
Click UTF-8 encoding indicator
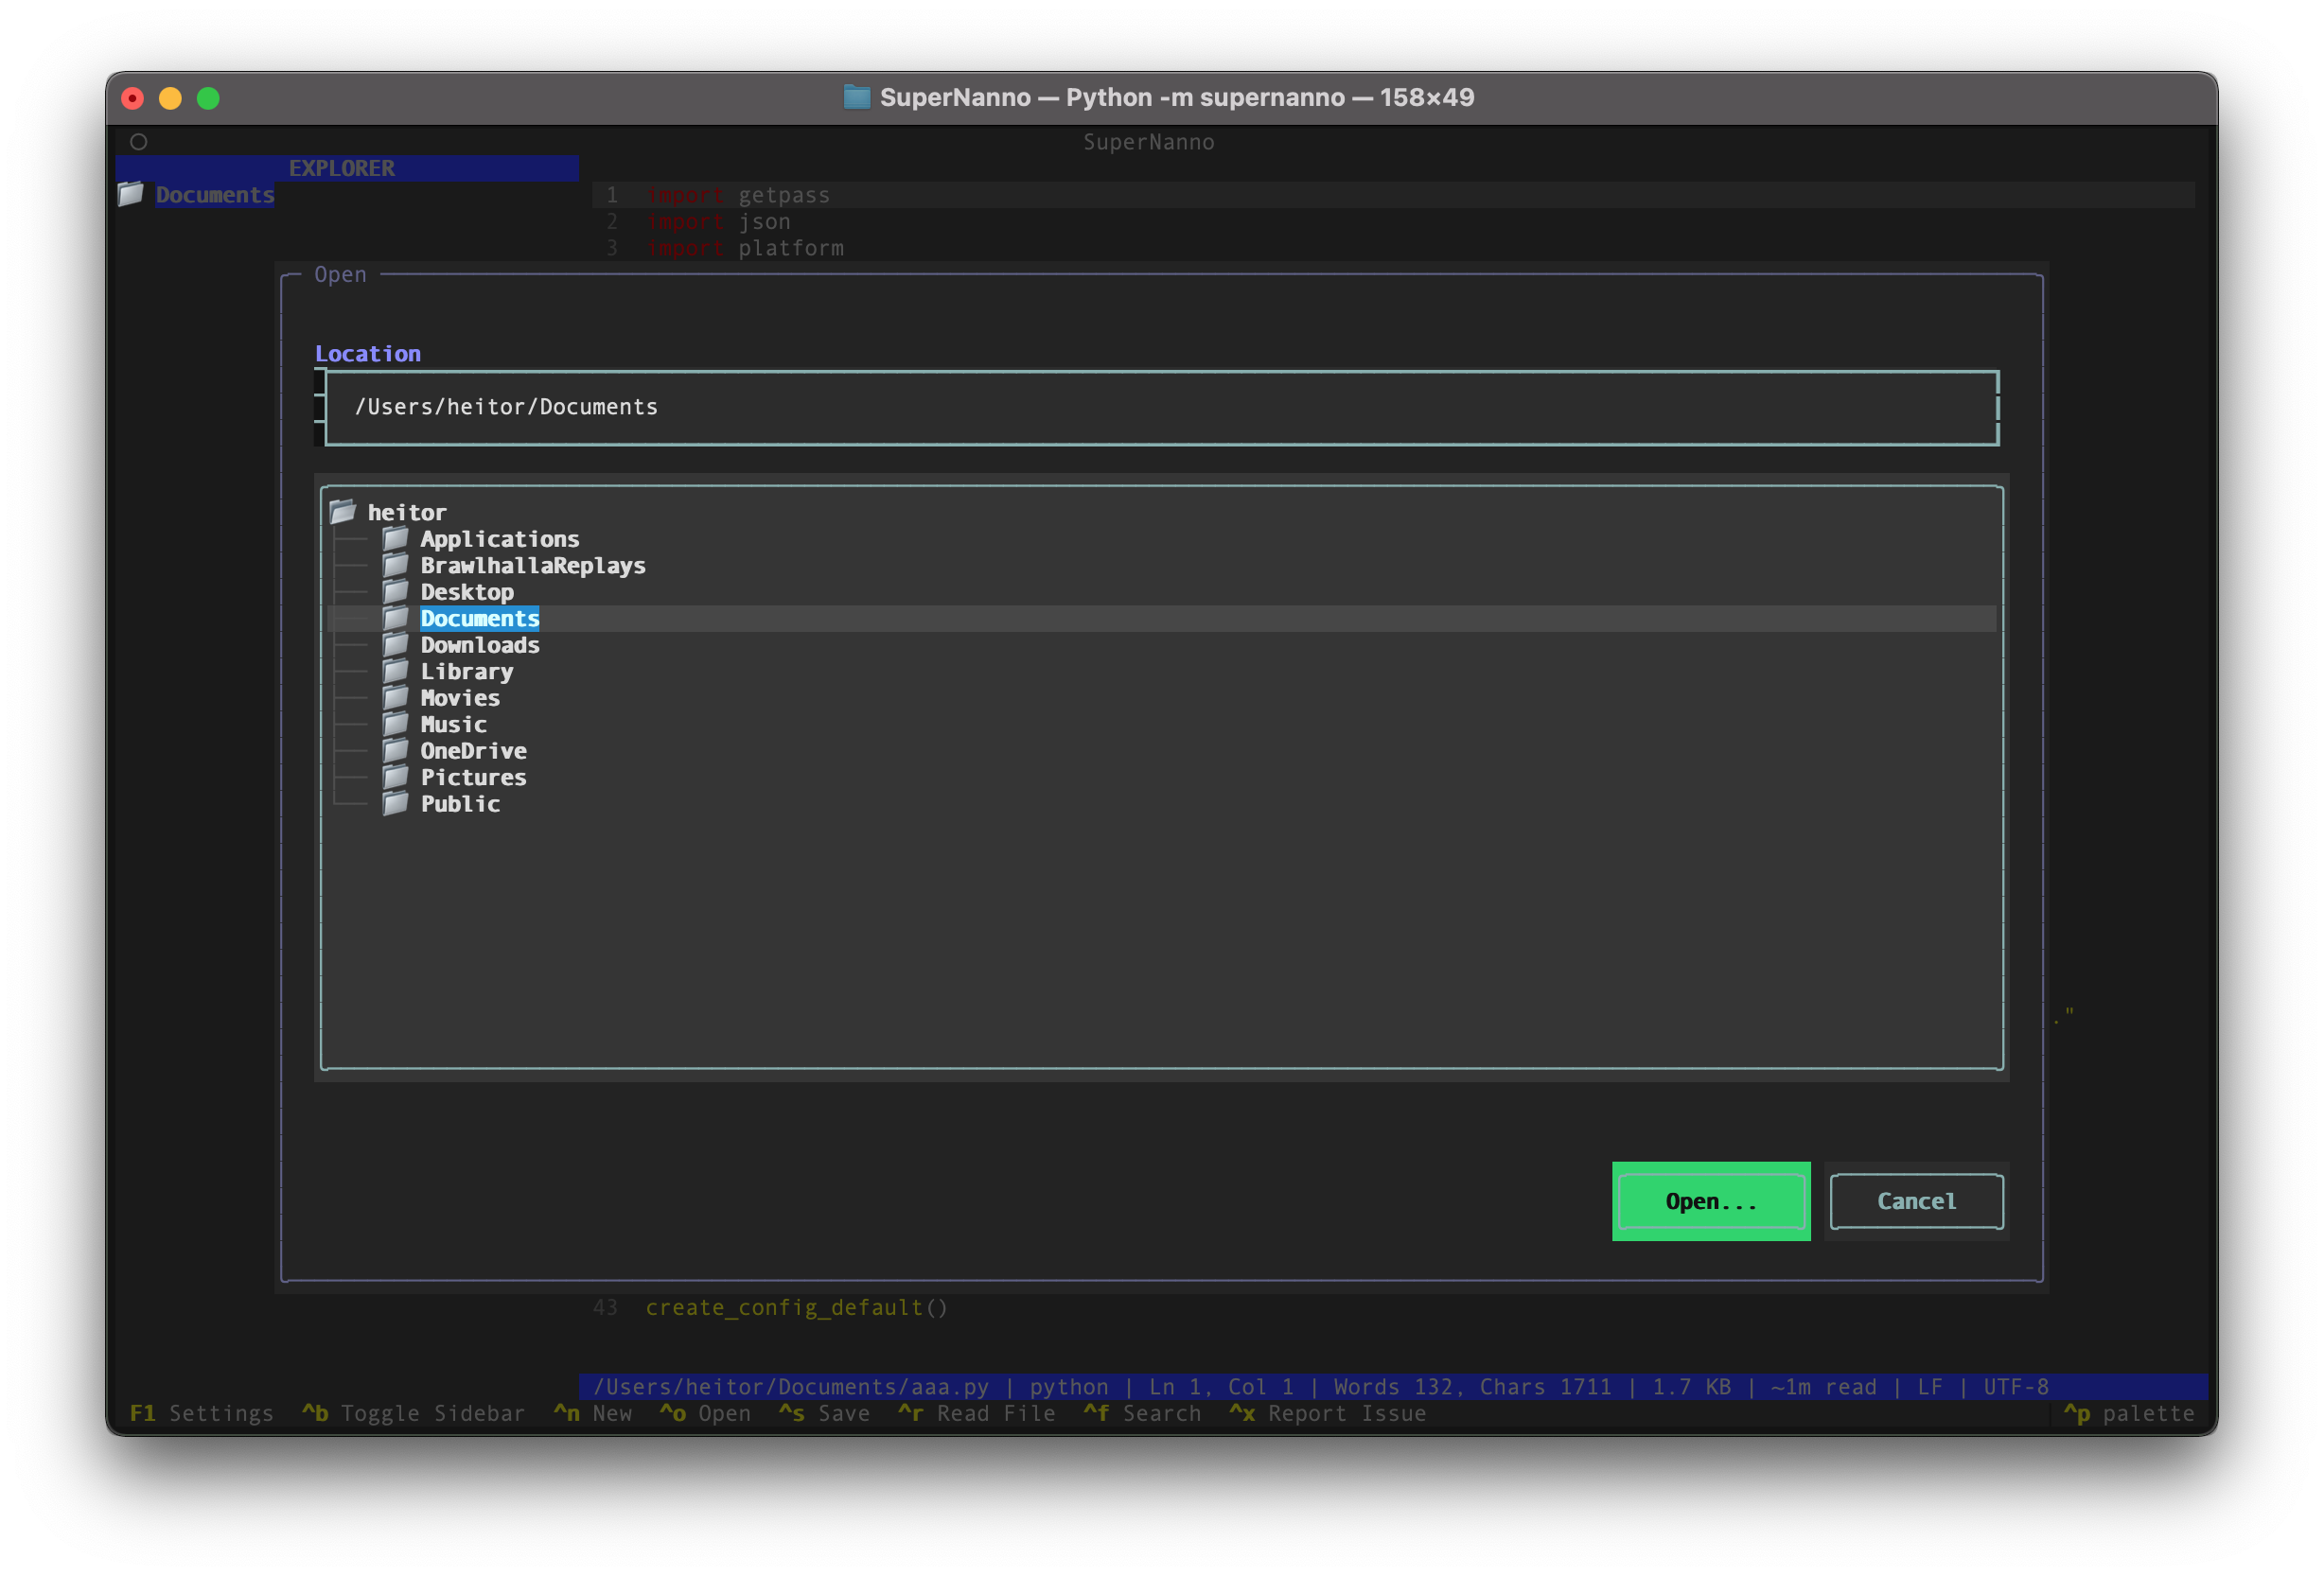2016,1387
